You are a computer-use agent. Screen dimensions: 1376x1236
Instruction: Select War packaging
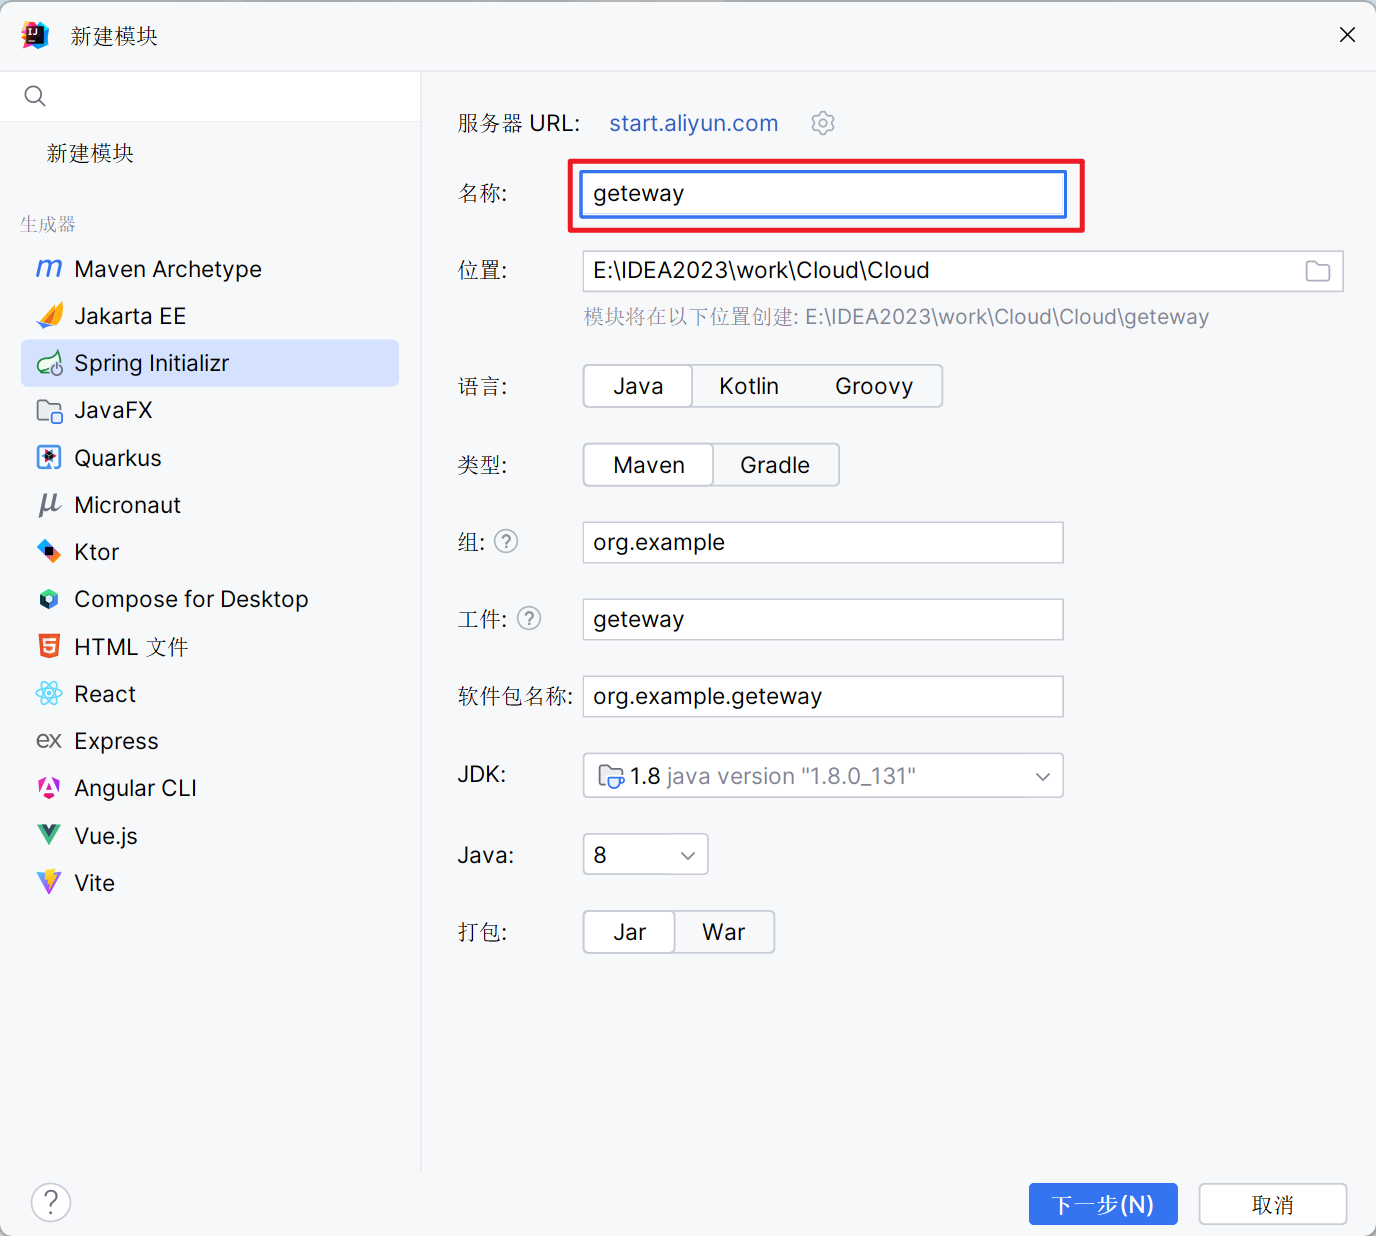pyautogui.click(x=724, y=932)
